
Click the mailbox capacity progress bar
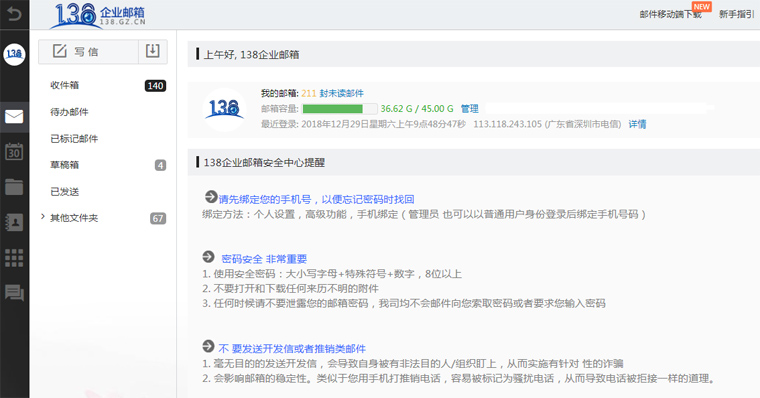340,109
